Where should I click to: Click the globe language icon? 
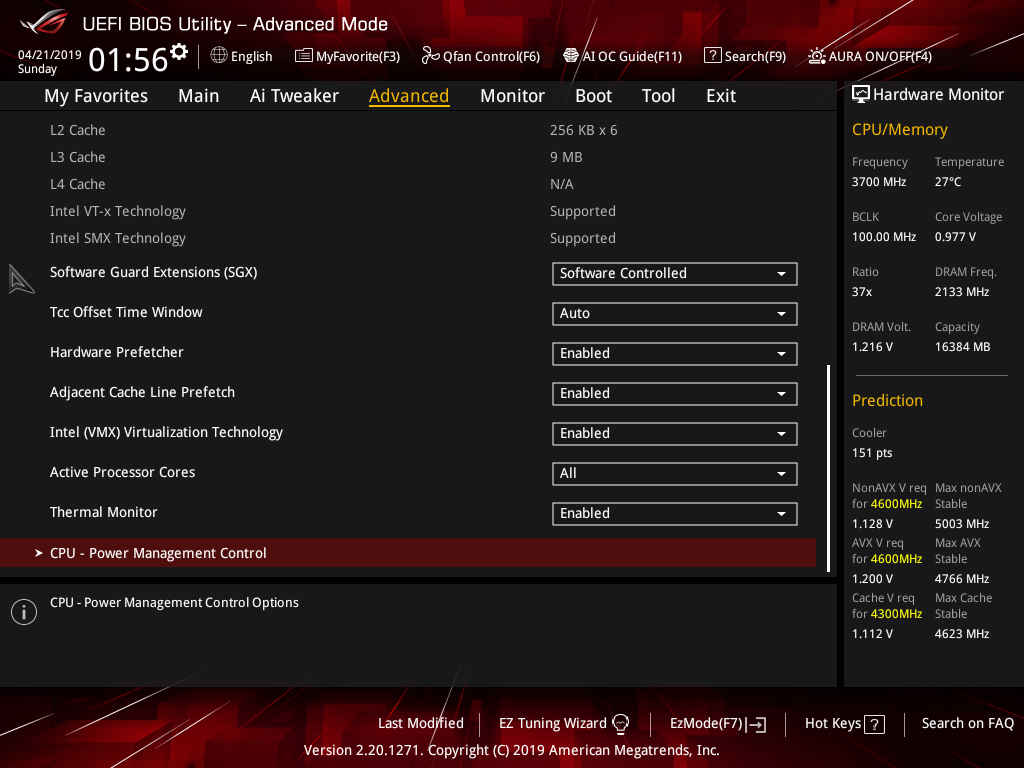click(x=219, y=56)
